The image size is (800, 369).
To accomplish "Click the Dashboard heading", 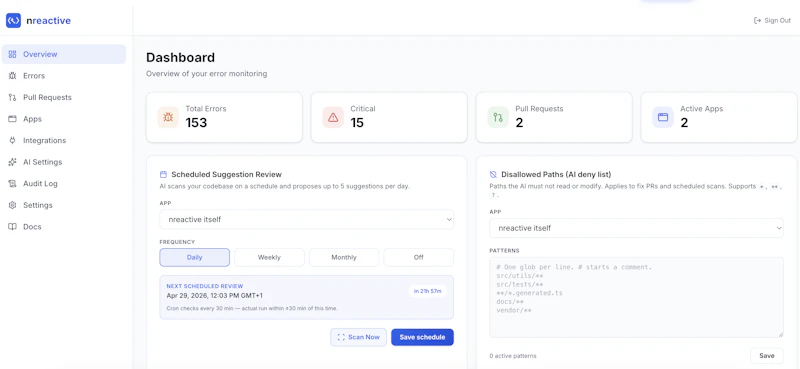I will coord(181,57).
